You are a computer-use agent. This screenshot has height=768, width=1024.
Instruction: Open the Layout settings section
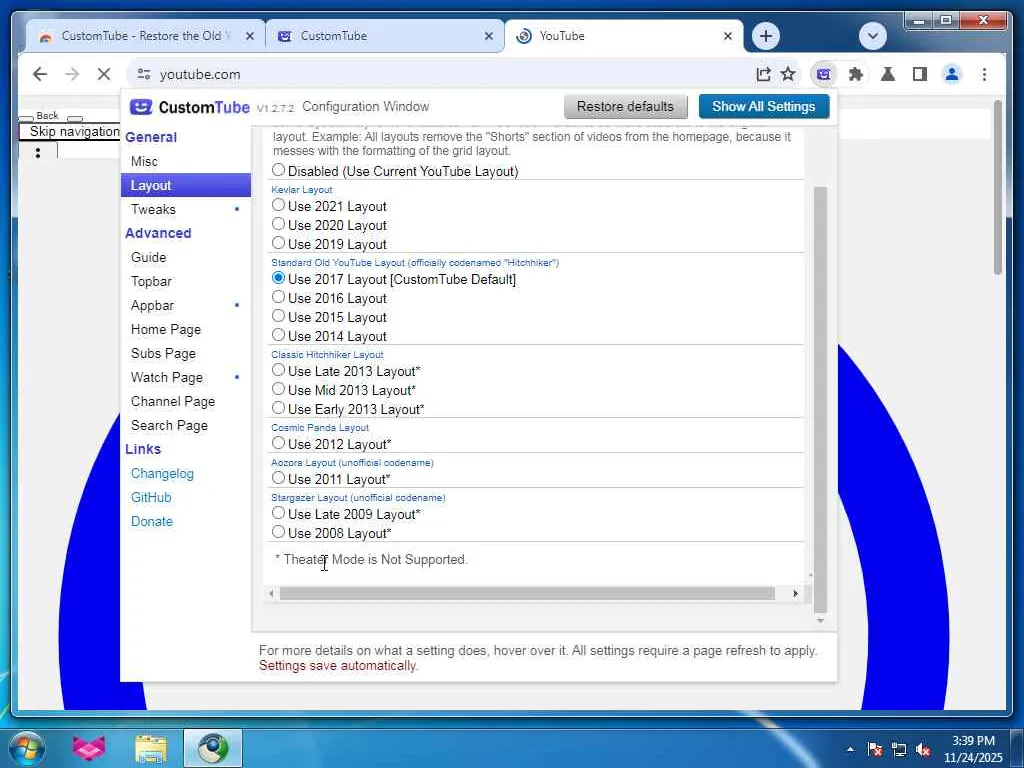tap(185, 185)
